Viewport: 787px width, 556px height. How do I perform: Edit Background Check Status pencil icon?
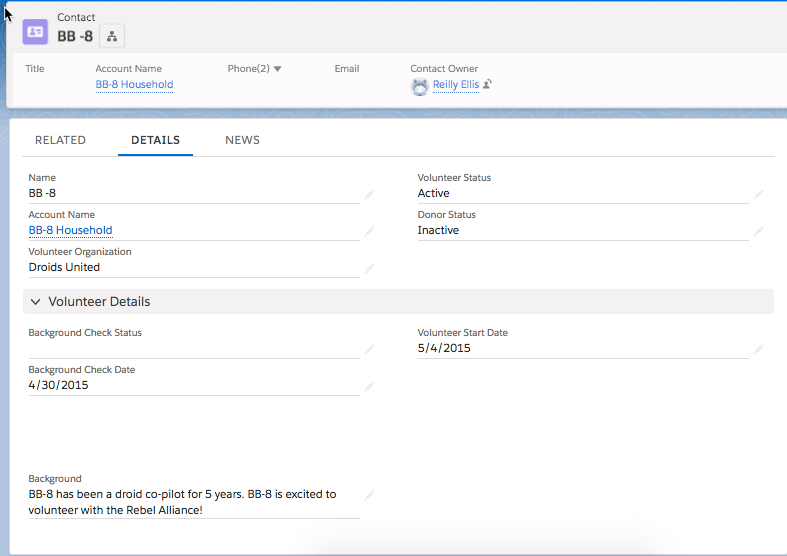369,349
